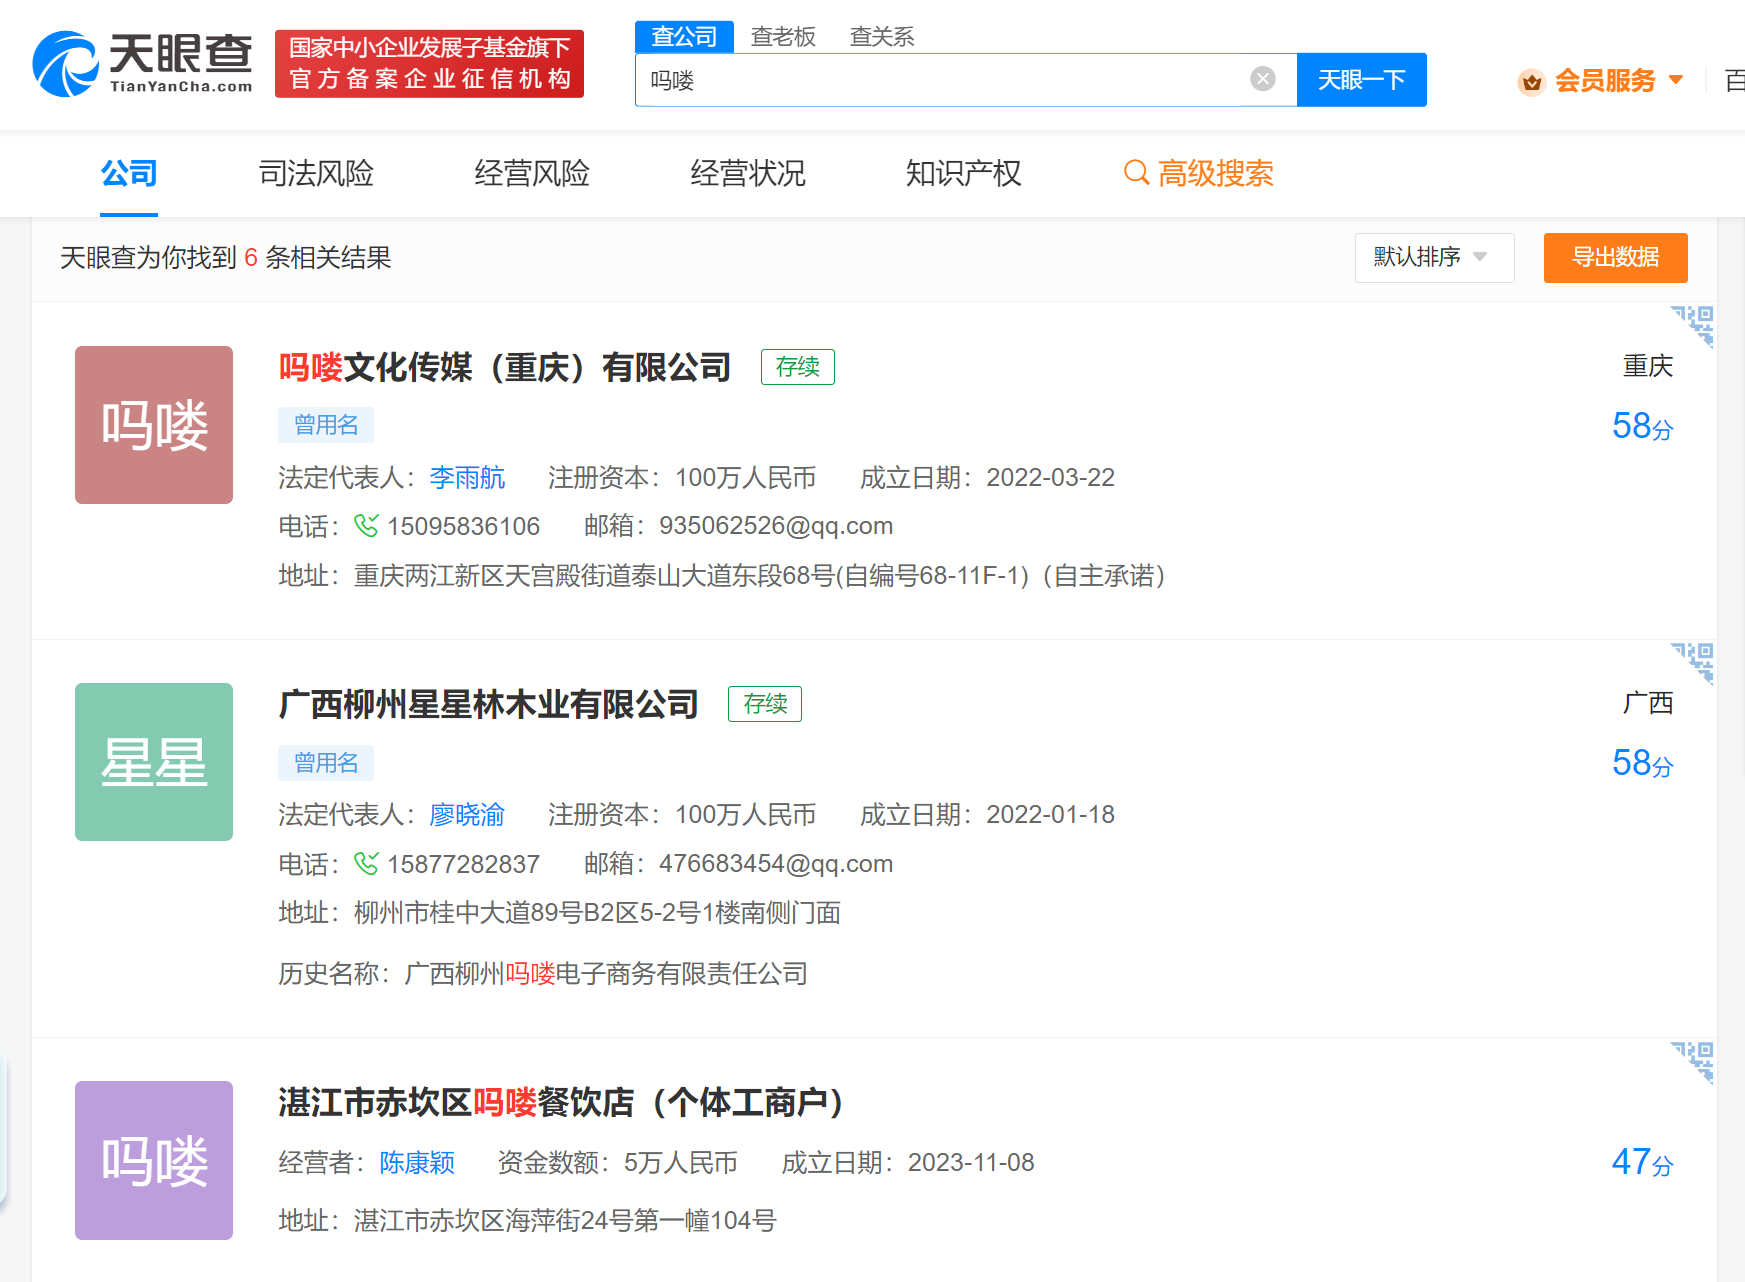1745x1282 pixels.
Task: Click address 重庆两江新区天宫殿街道泰山大道东段68号
Action: [x=760, y=576]
